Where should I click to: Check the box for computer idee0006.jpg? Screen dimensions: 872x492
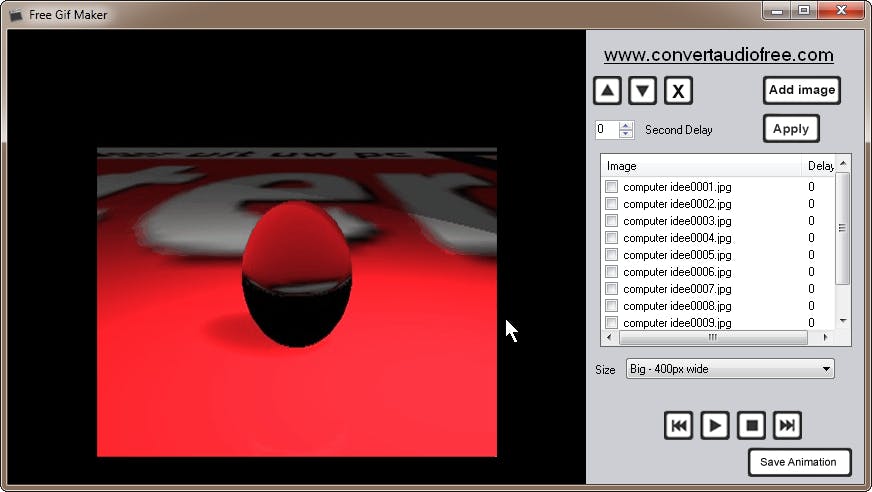coord(611,272)
